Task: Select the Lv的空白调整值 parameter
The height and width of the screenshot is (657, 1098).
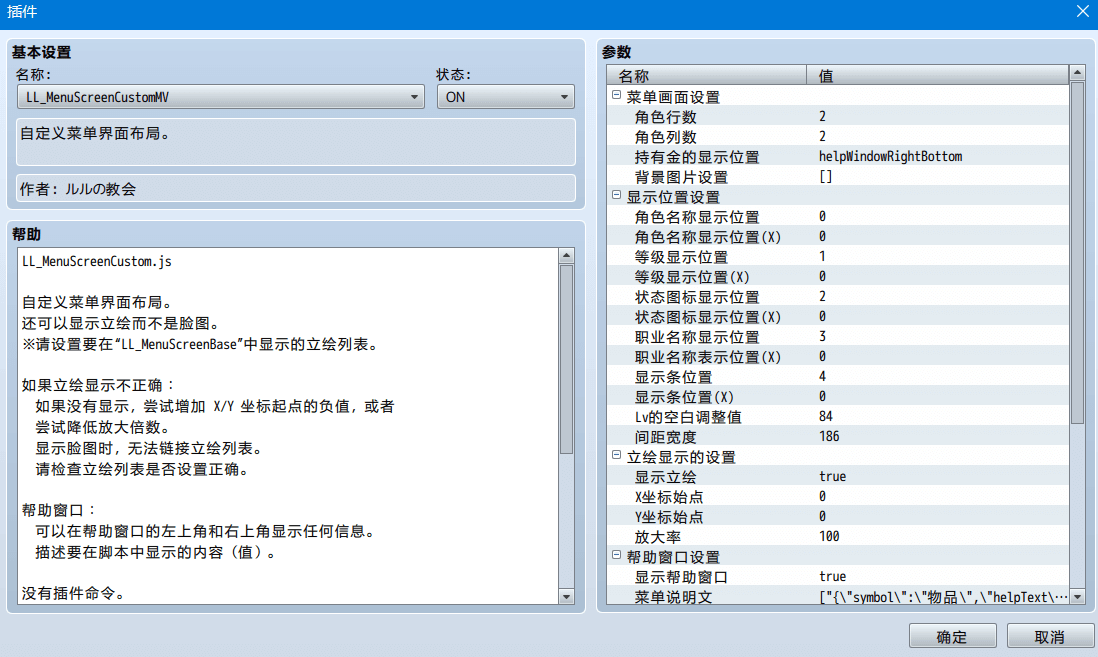Action: click(838, 416)
